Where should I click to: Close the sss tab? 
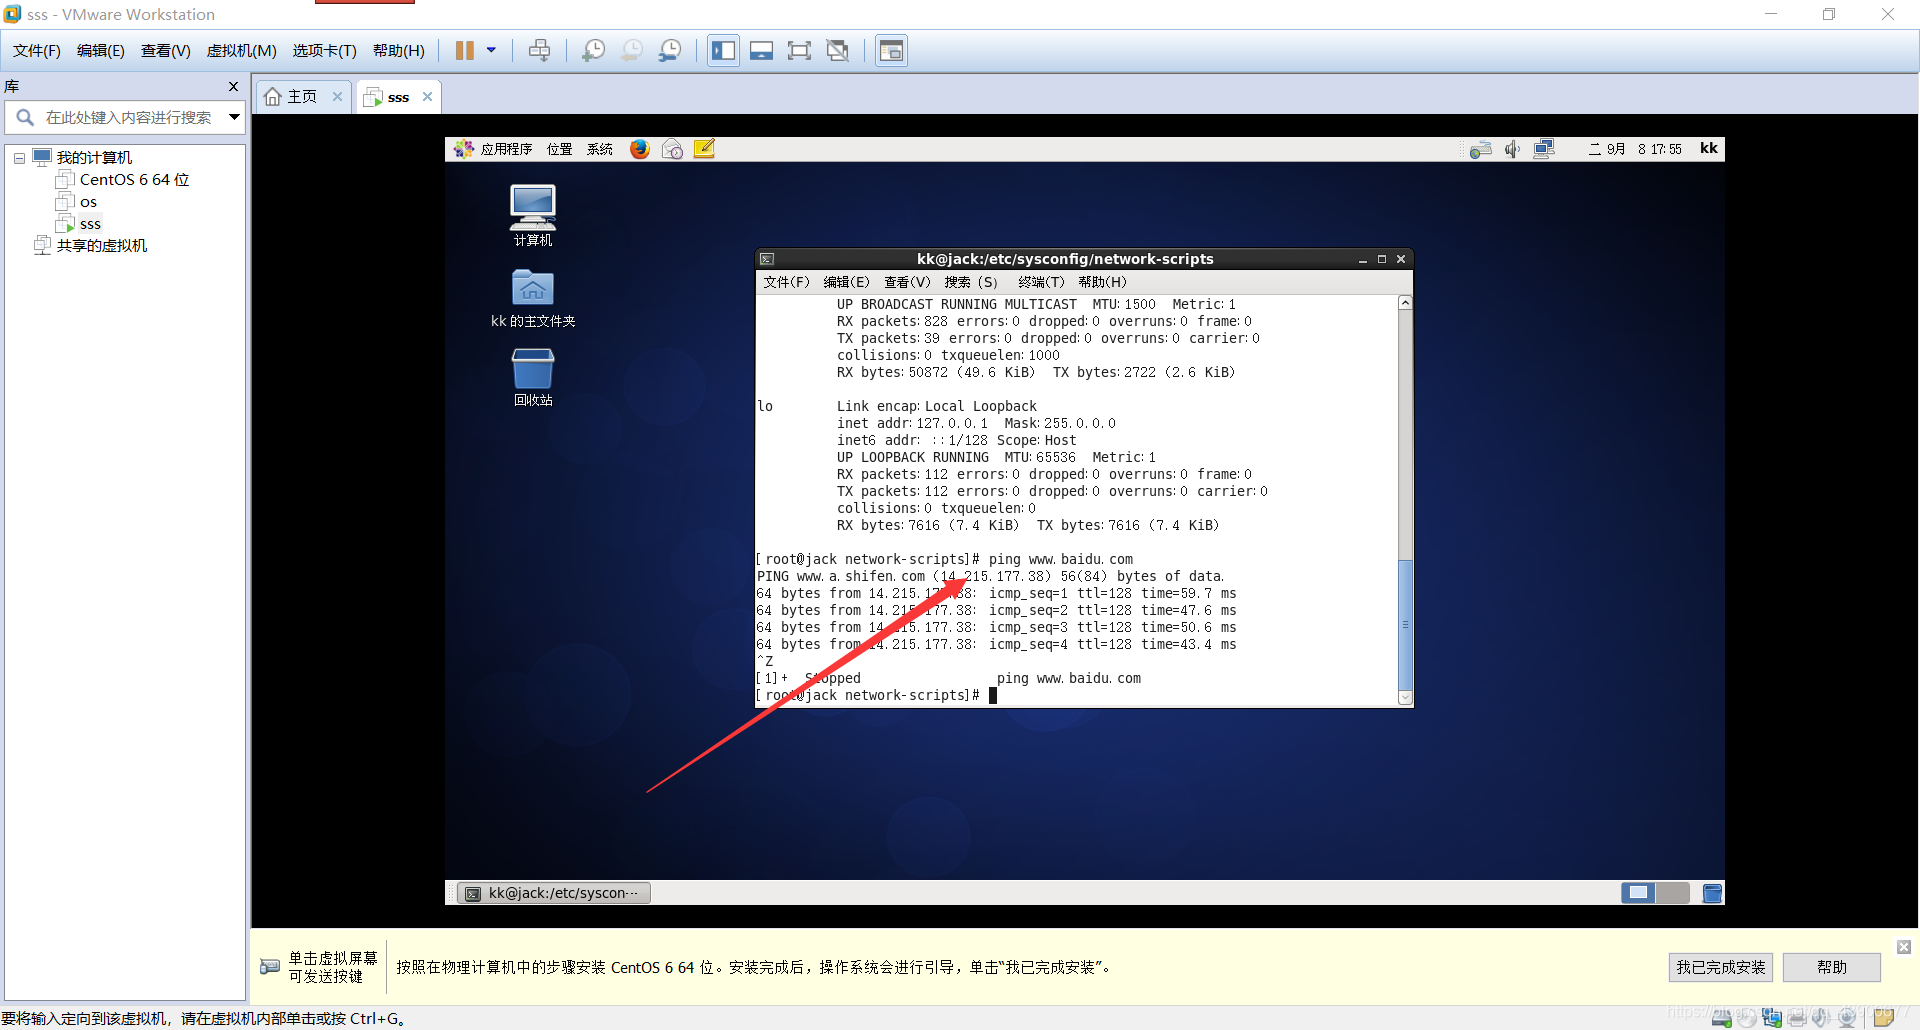click(427, 97)
